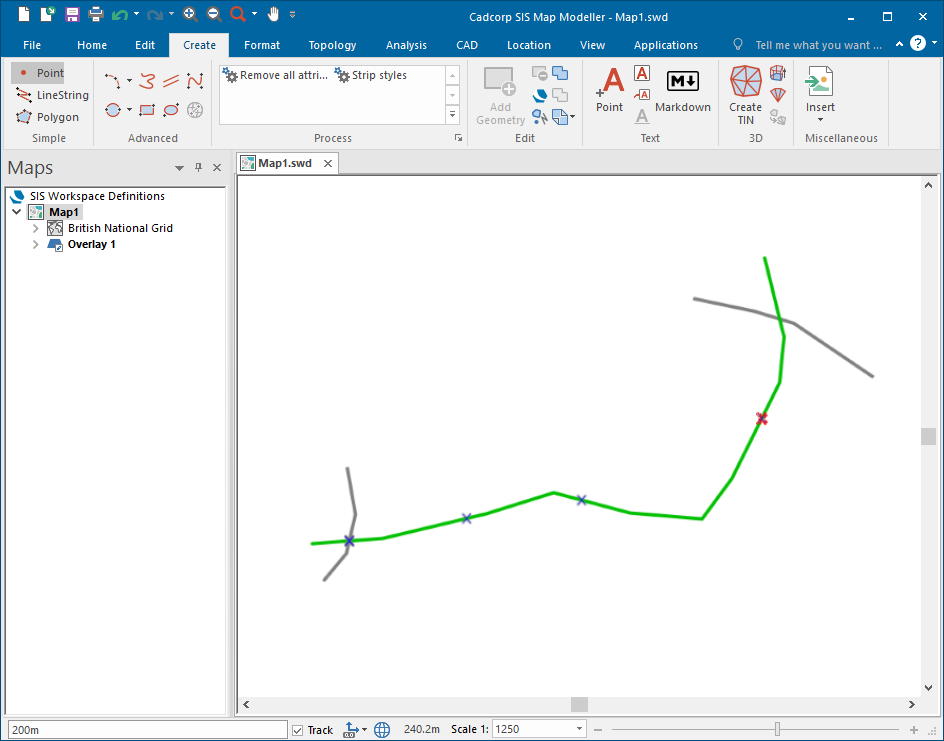
Task: Select the Polygon drawing tool
Action: coord(43,117)
